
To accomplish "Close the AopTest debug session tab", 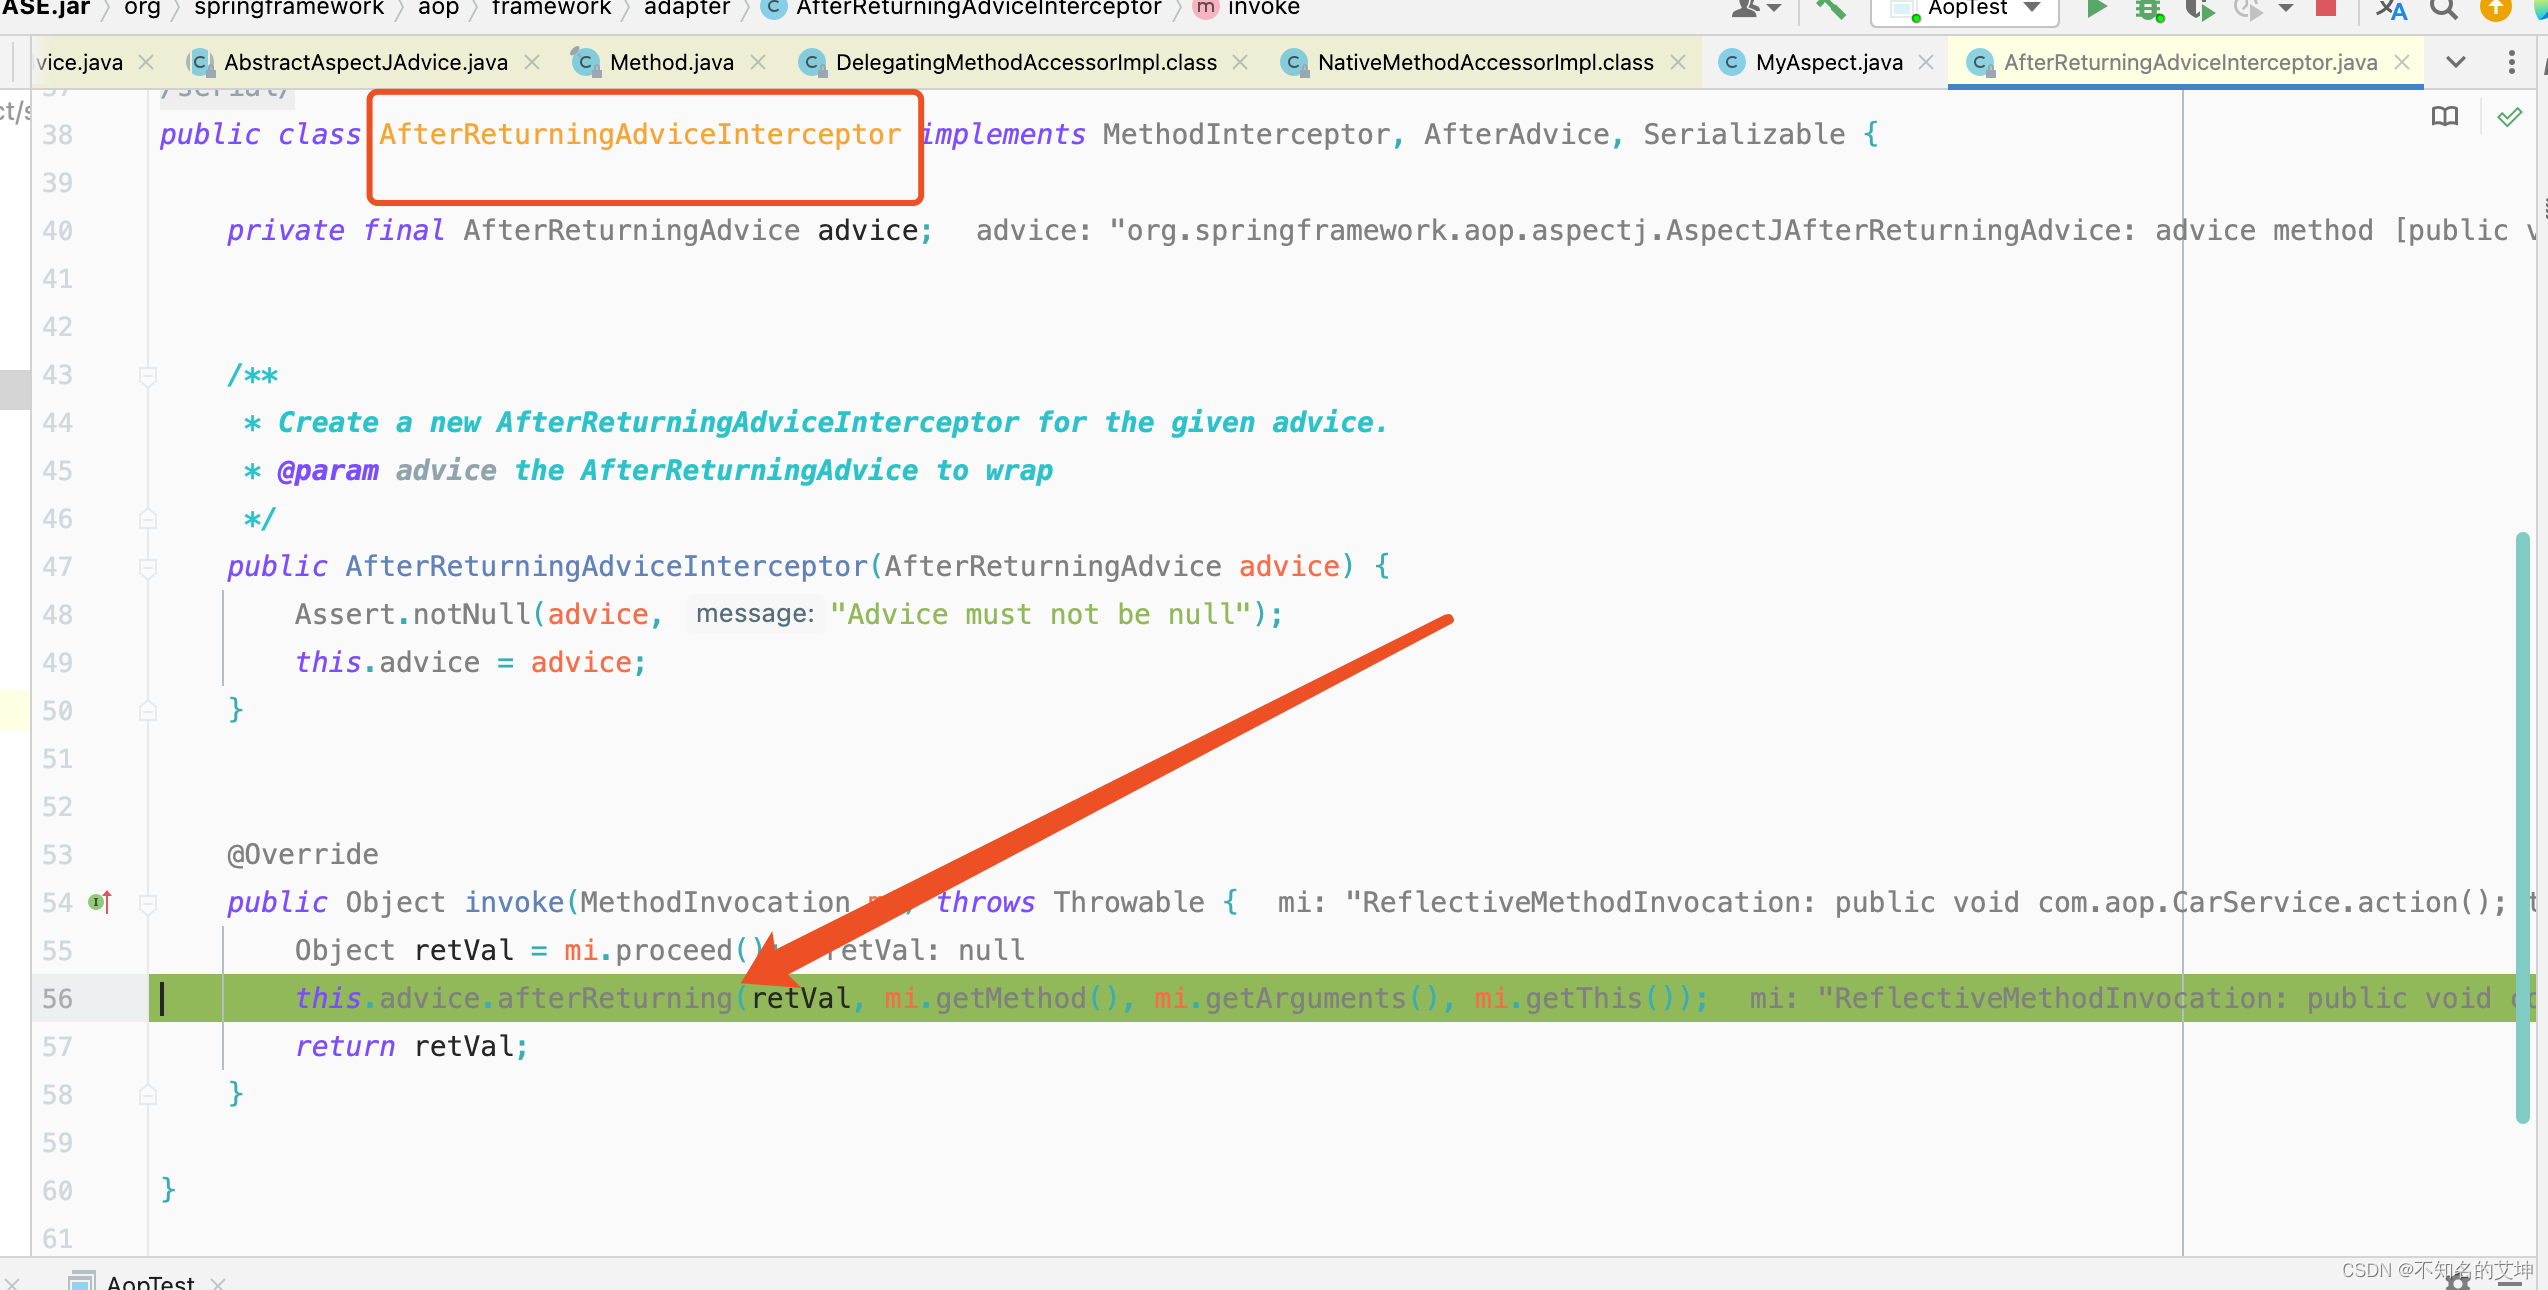I will point(219,1283).
